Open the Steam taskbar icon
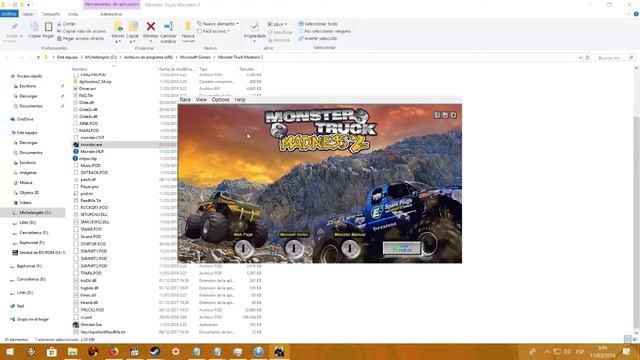Image resolution: width=640 pixels, height=360 pixels. 155,351
